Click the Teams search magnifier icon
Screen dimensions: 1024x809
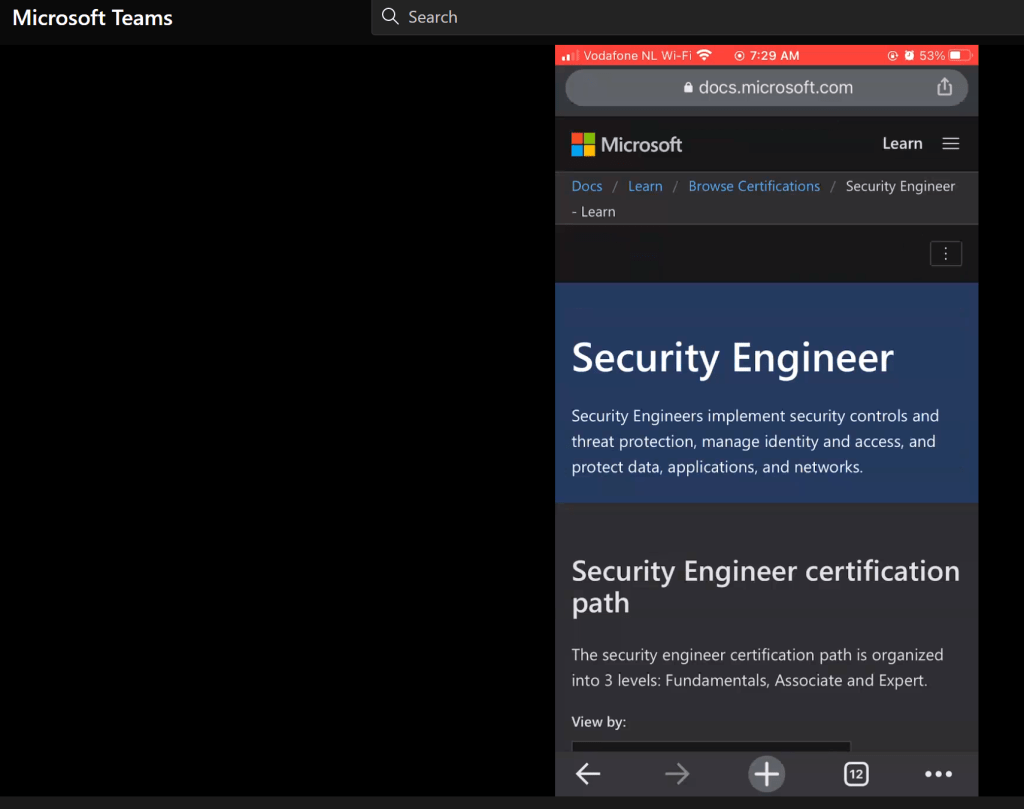click(390, 17)
